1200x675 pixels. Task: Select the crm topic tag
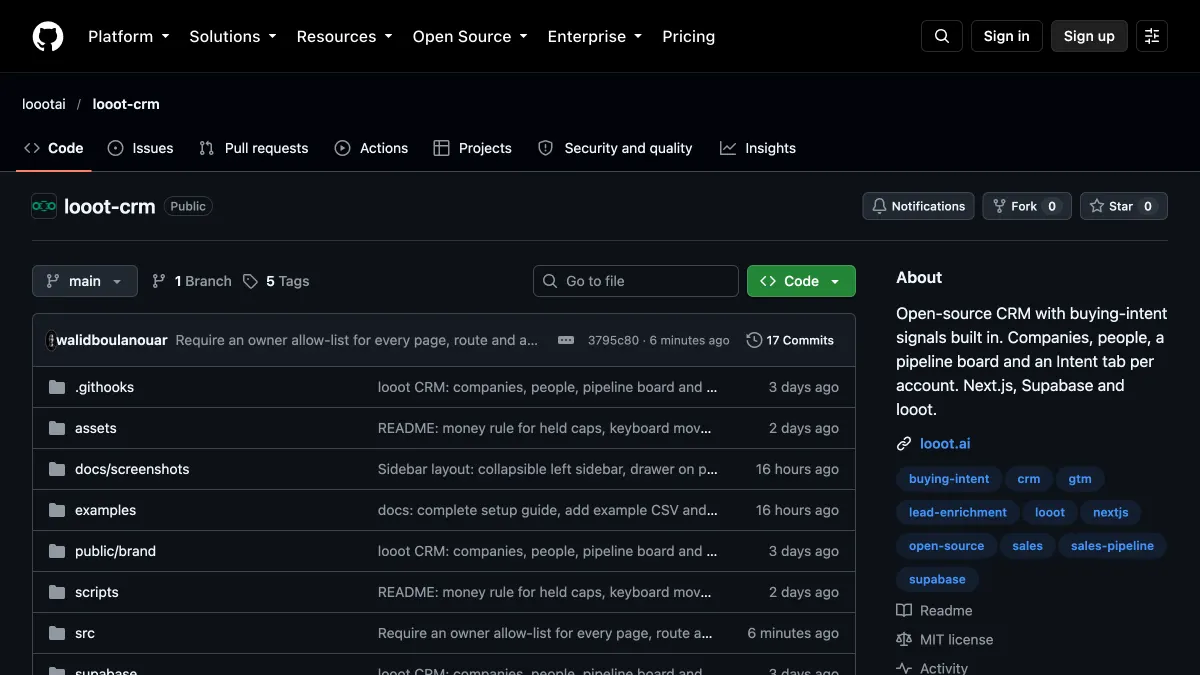coord(1028,479)
